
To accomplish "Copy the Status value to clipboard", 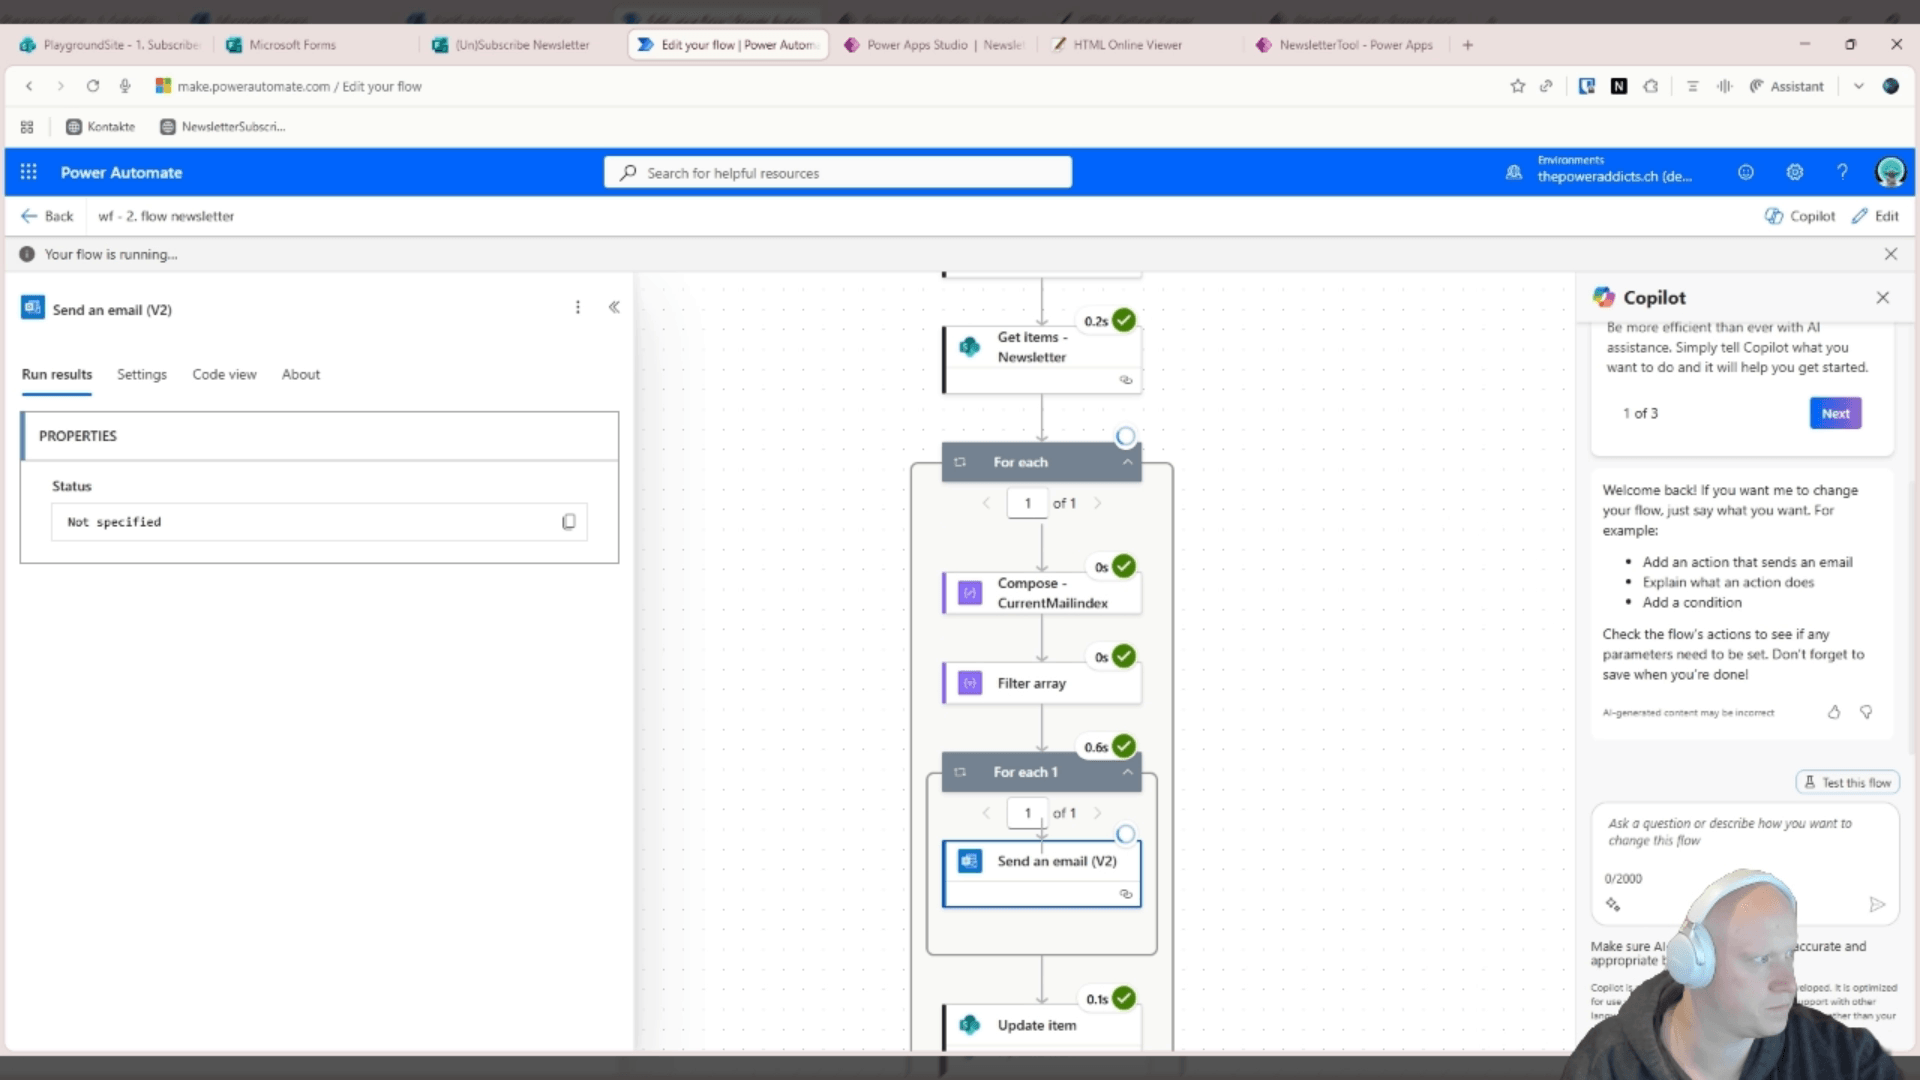I will tap(568, 522).
